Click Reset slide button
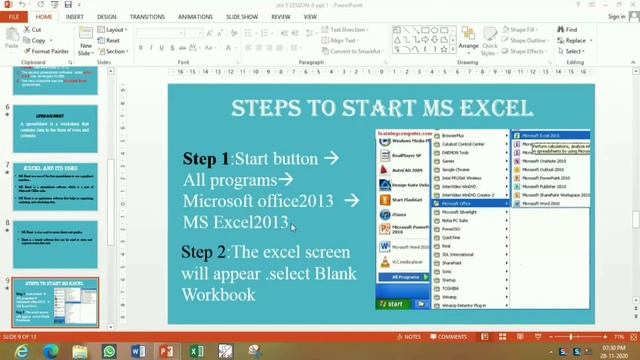The image size is (640, 360). pos(109,40)
